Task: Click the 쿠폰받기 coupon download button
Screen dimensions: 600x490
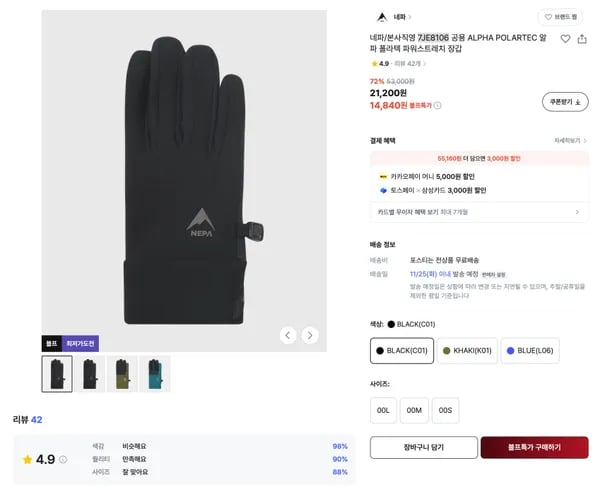Action: click(x=565, y=102)
